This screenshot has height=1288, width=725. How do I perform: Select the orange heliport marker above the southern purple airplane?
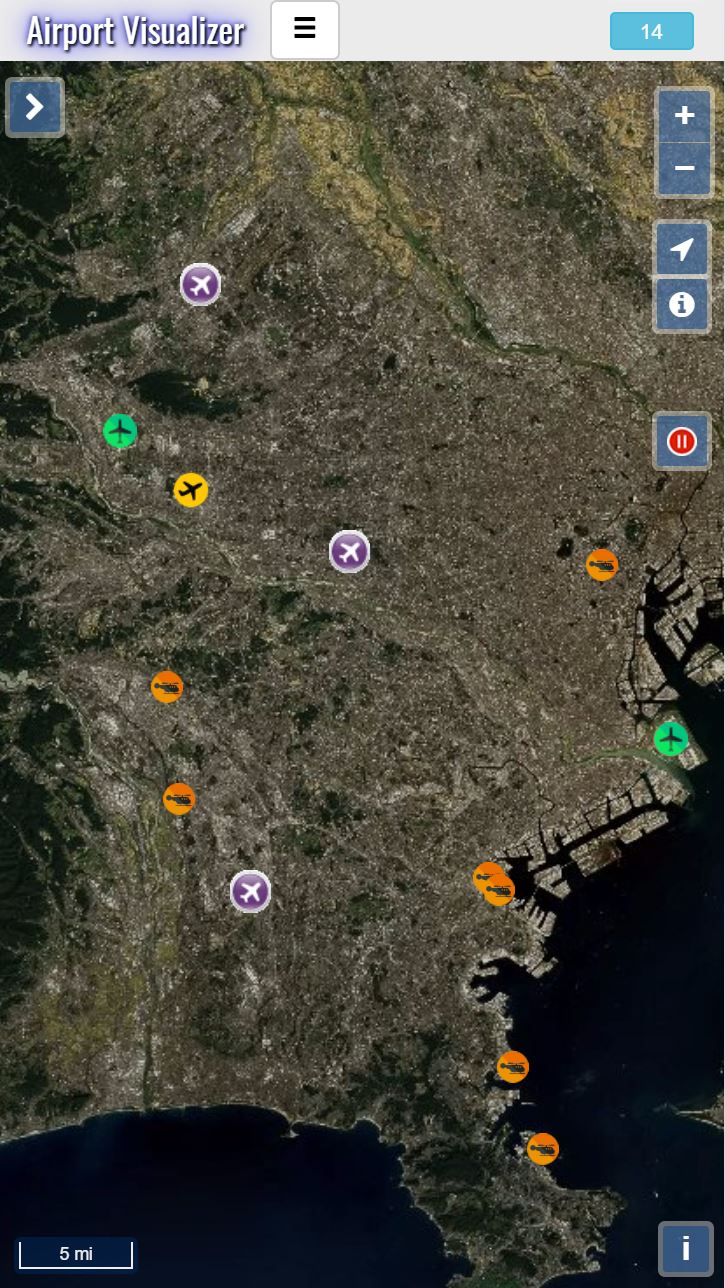pos(179,799)
